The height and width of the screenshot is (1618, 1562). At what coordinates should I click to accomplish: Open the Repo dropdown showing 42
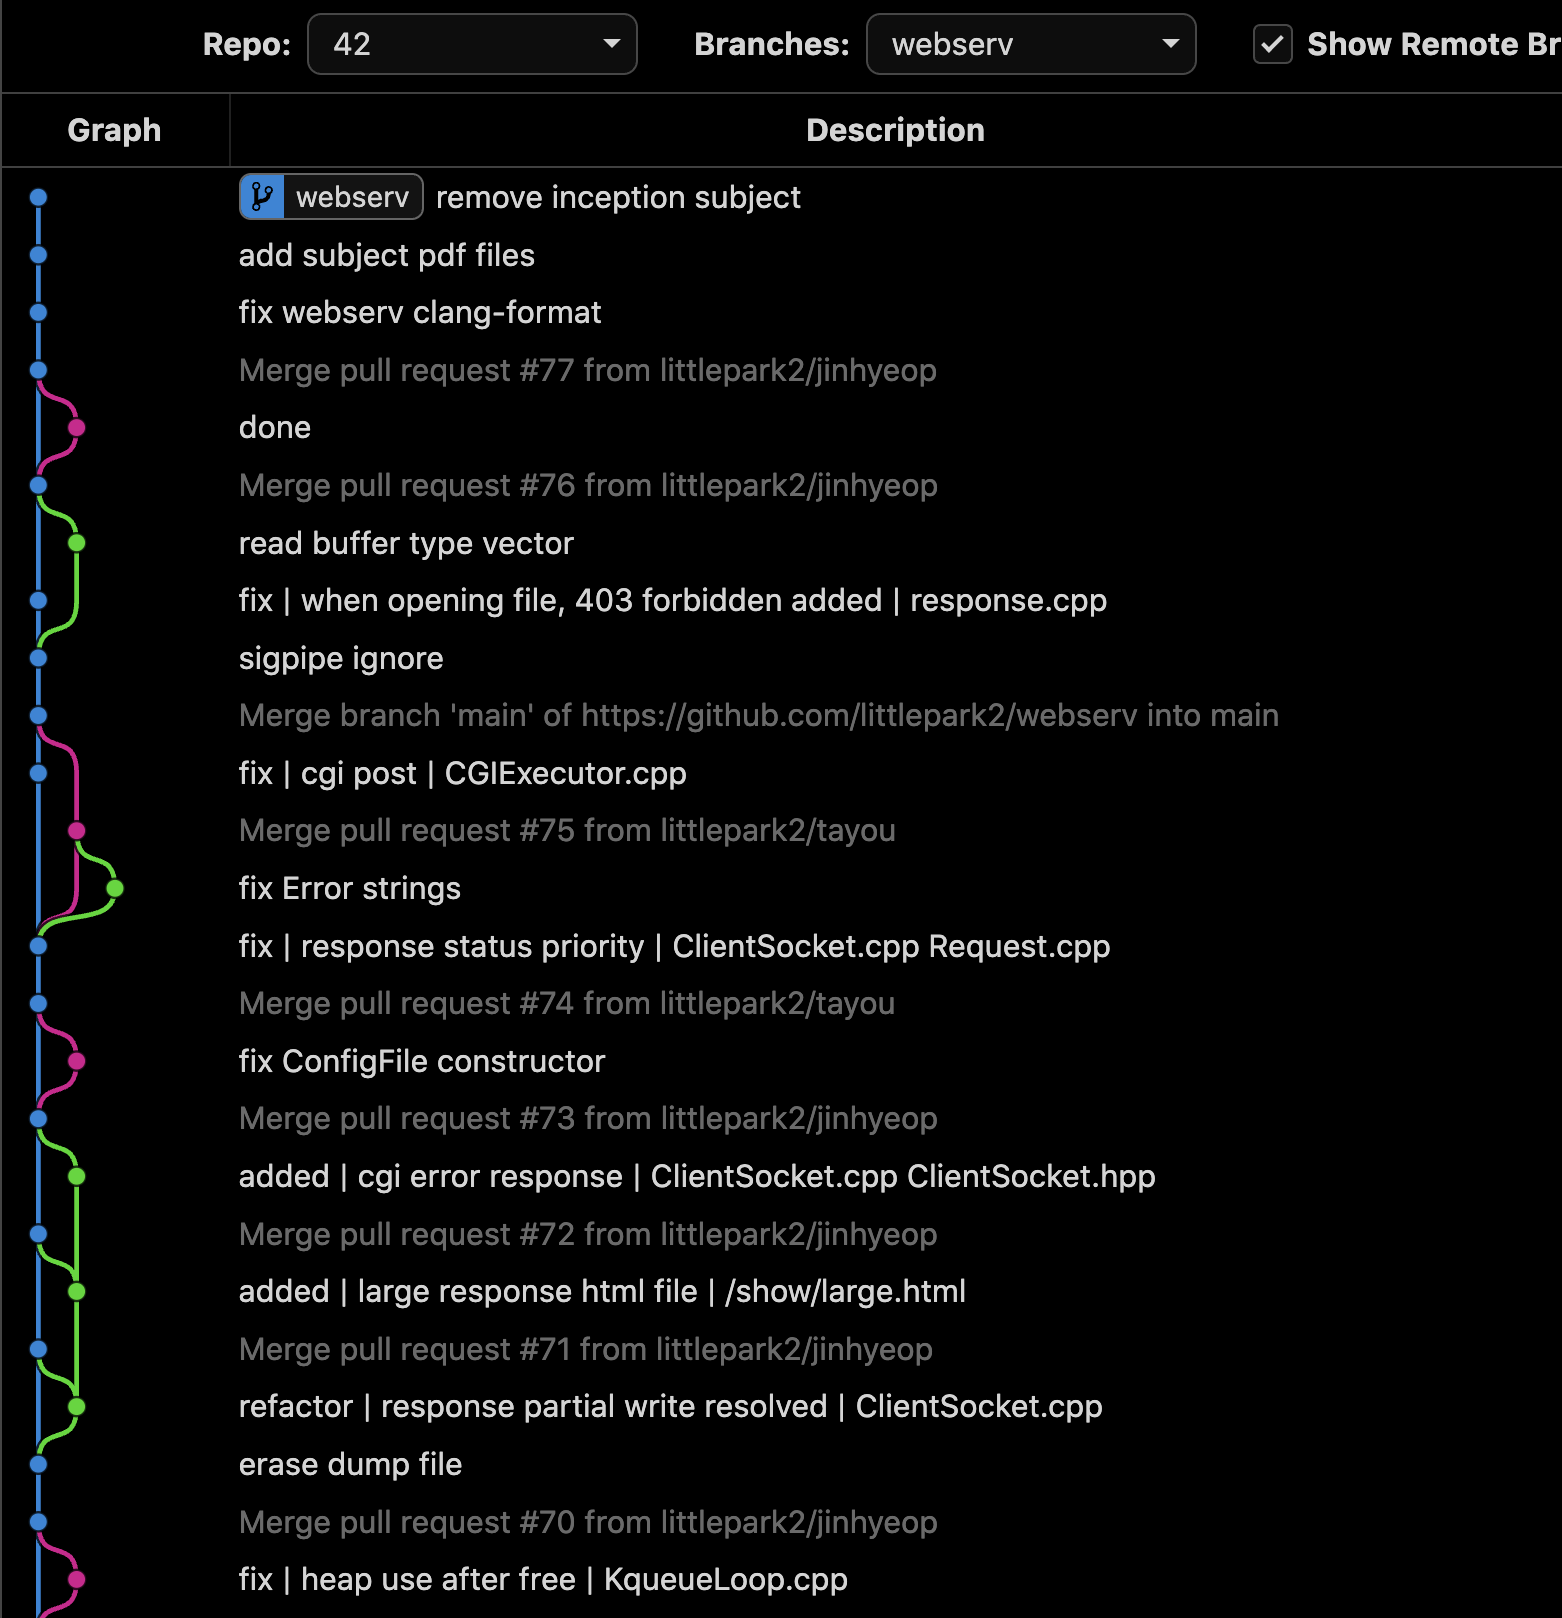[472, 44]
